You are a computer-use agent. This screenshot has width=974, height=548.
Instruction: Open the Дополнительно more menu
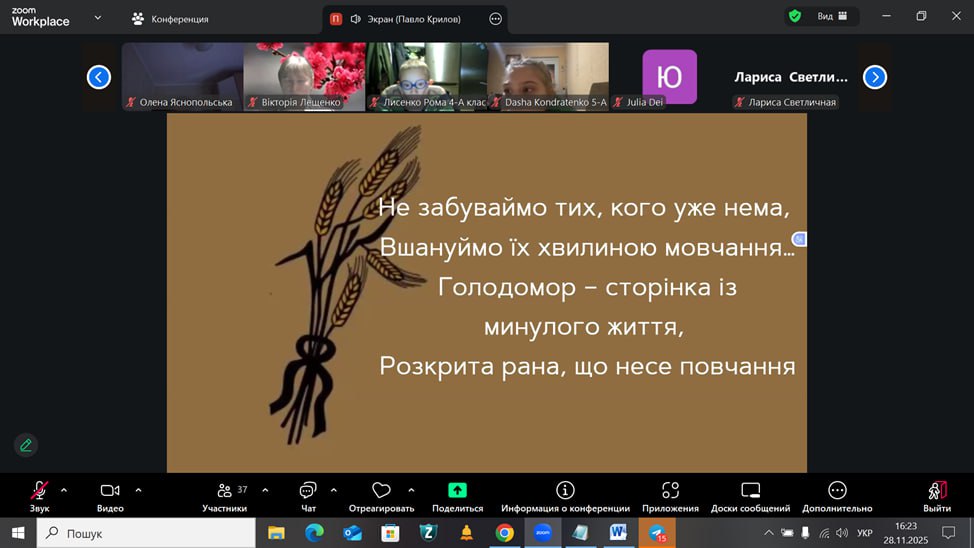[837, 490]
